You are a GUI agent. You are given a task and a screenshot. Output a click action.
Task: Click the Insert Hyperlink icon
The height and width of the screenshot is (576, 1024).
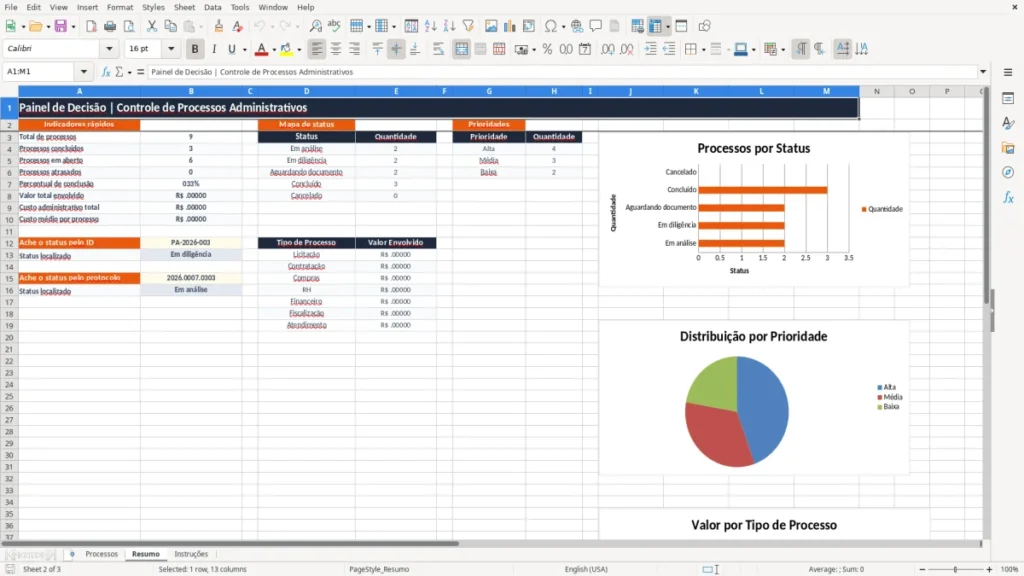(577, 26)
